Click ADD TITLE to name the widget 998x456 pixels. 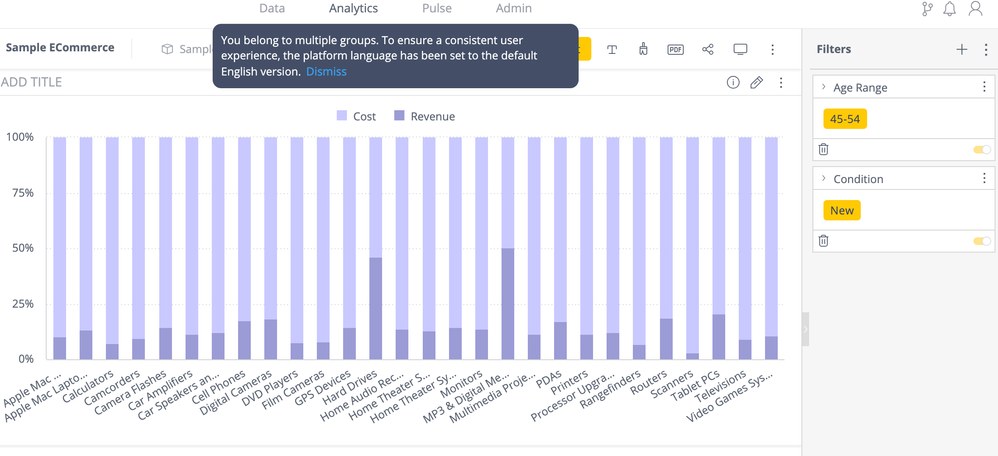[x=32, y=82]
